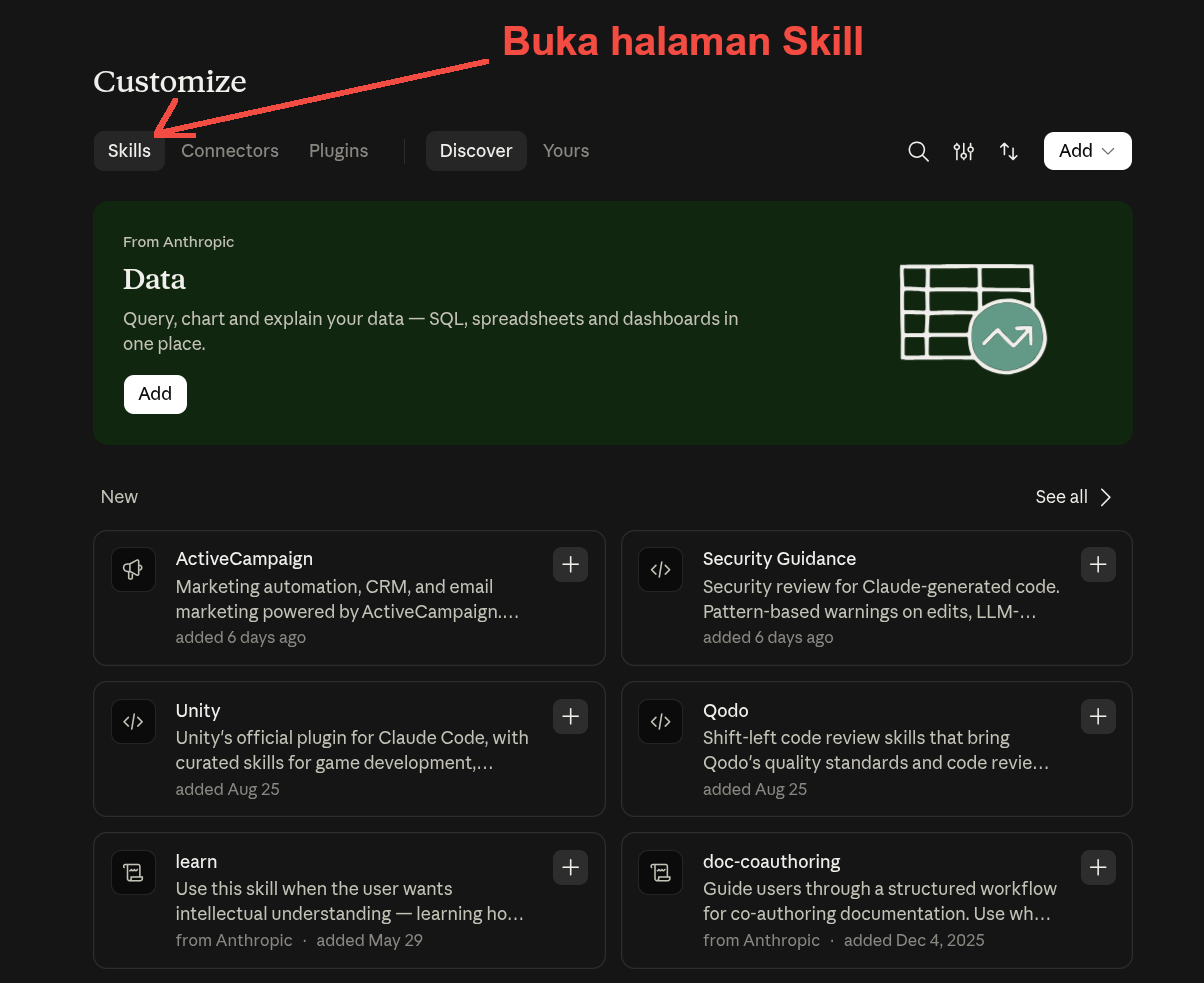1204x983 pixels.
Task: Click the Data spreadsheet chart illustration
Action: (972, 318)
